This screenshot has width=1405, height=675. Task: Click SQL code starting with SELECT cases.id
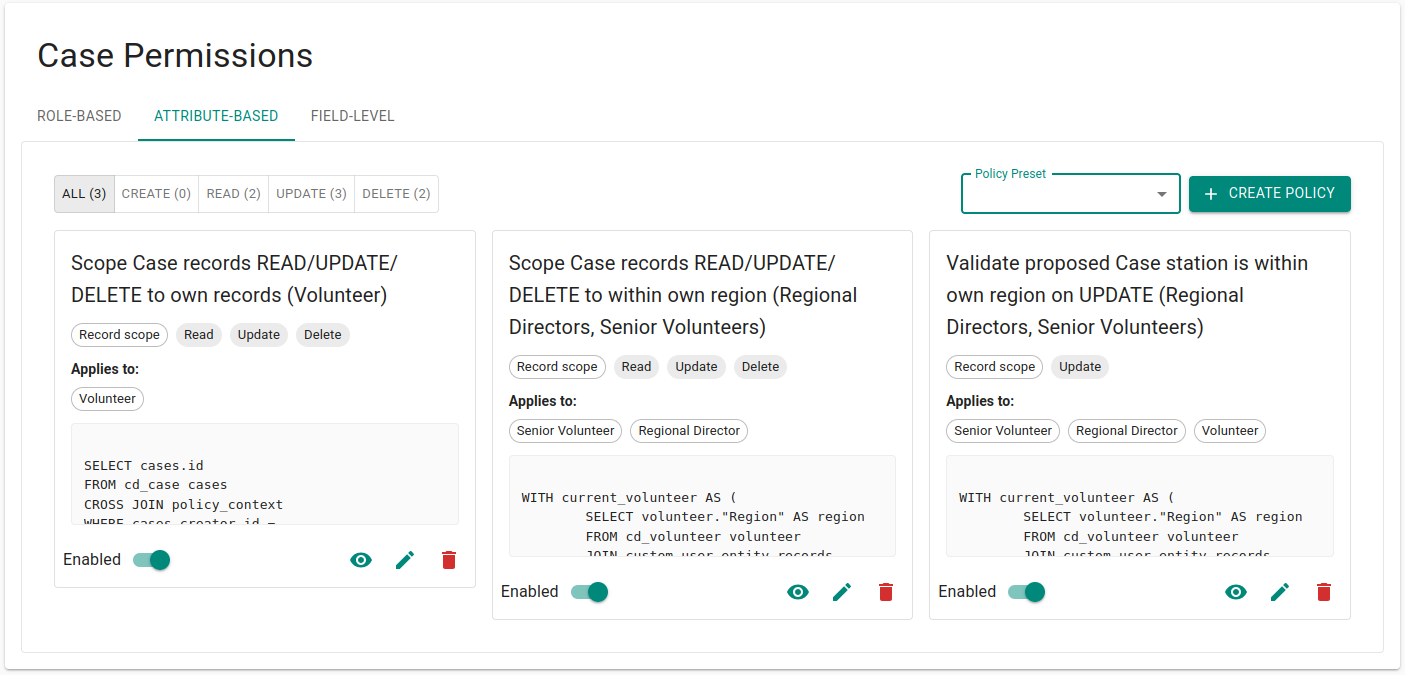click(265, 474)
